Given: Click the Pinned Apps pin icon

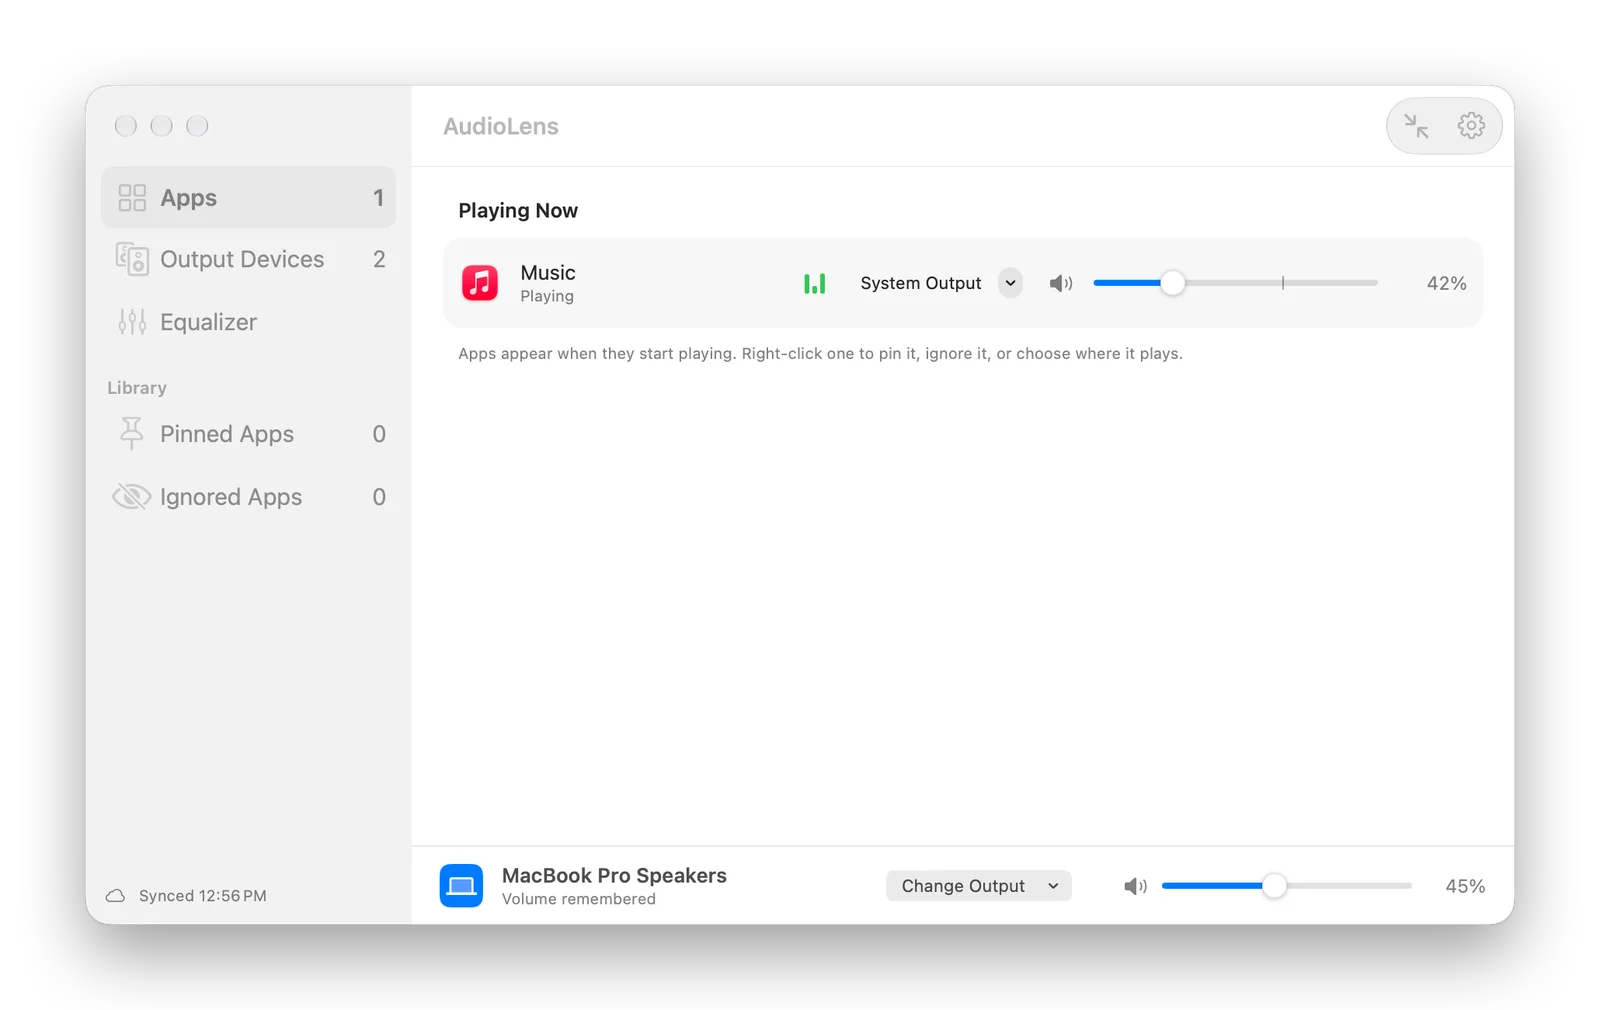Looking at the screenshot, I should click(131, 434).
